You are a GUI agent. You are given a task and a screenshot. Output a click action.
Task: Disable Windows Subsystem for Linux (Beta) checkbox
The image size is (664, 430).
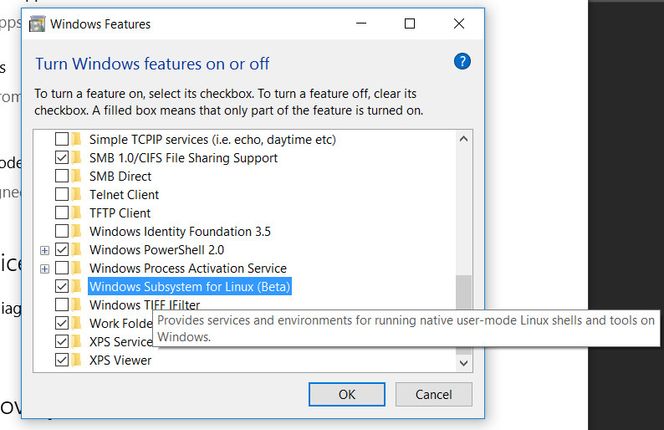(x=62, y=286)
